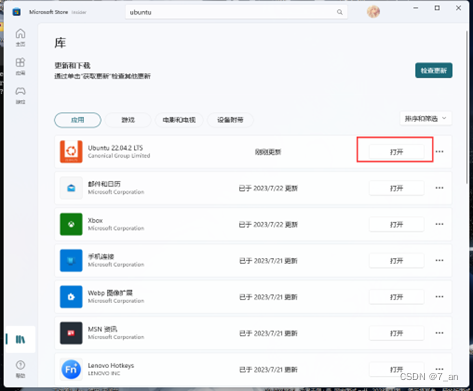Open Help in the sidebar

point(20,369)
